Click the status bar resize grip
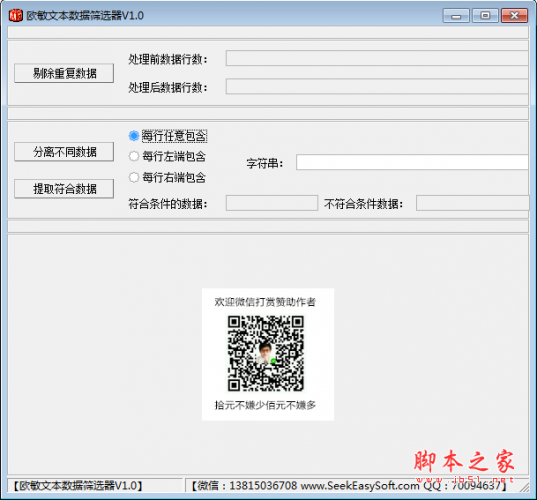Image resolution: width=537 pixels, height=500 pixels. pos(524,487)
